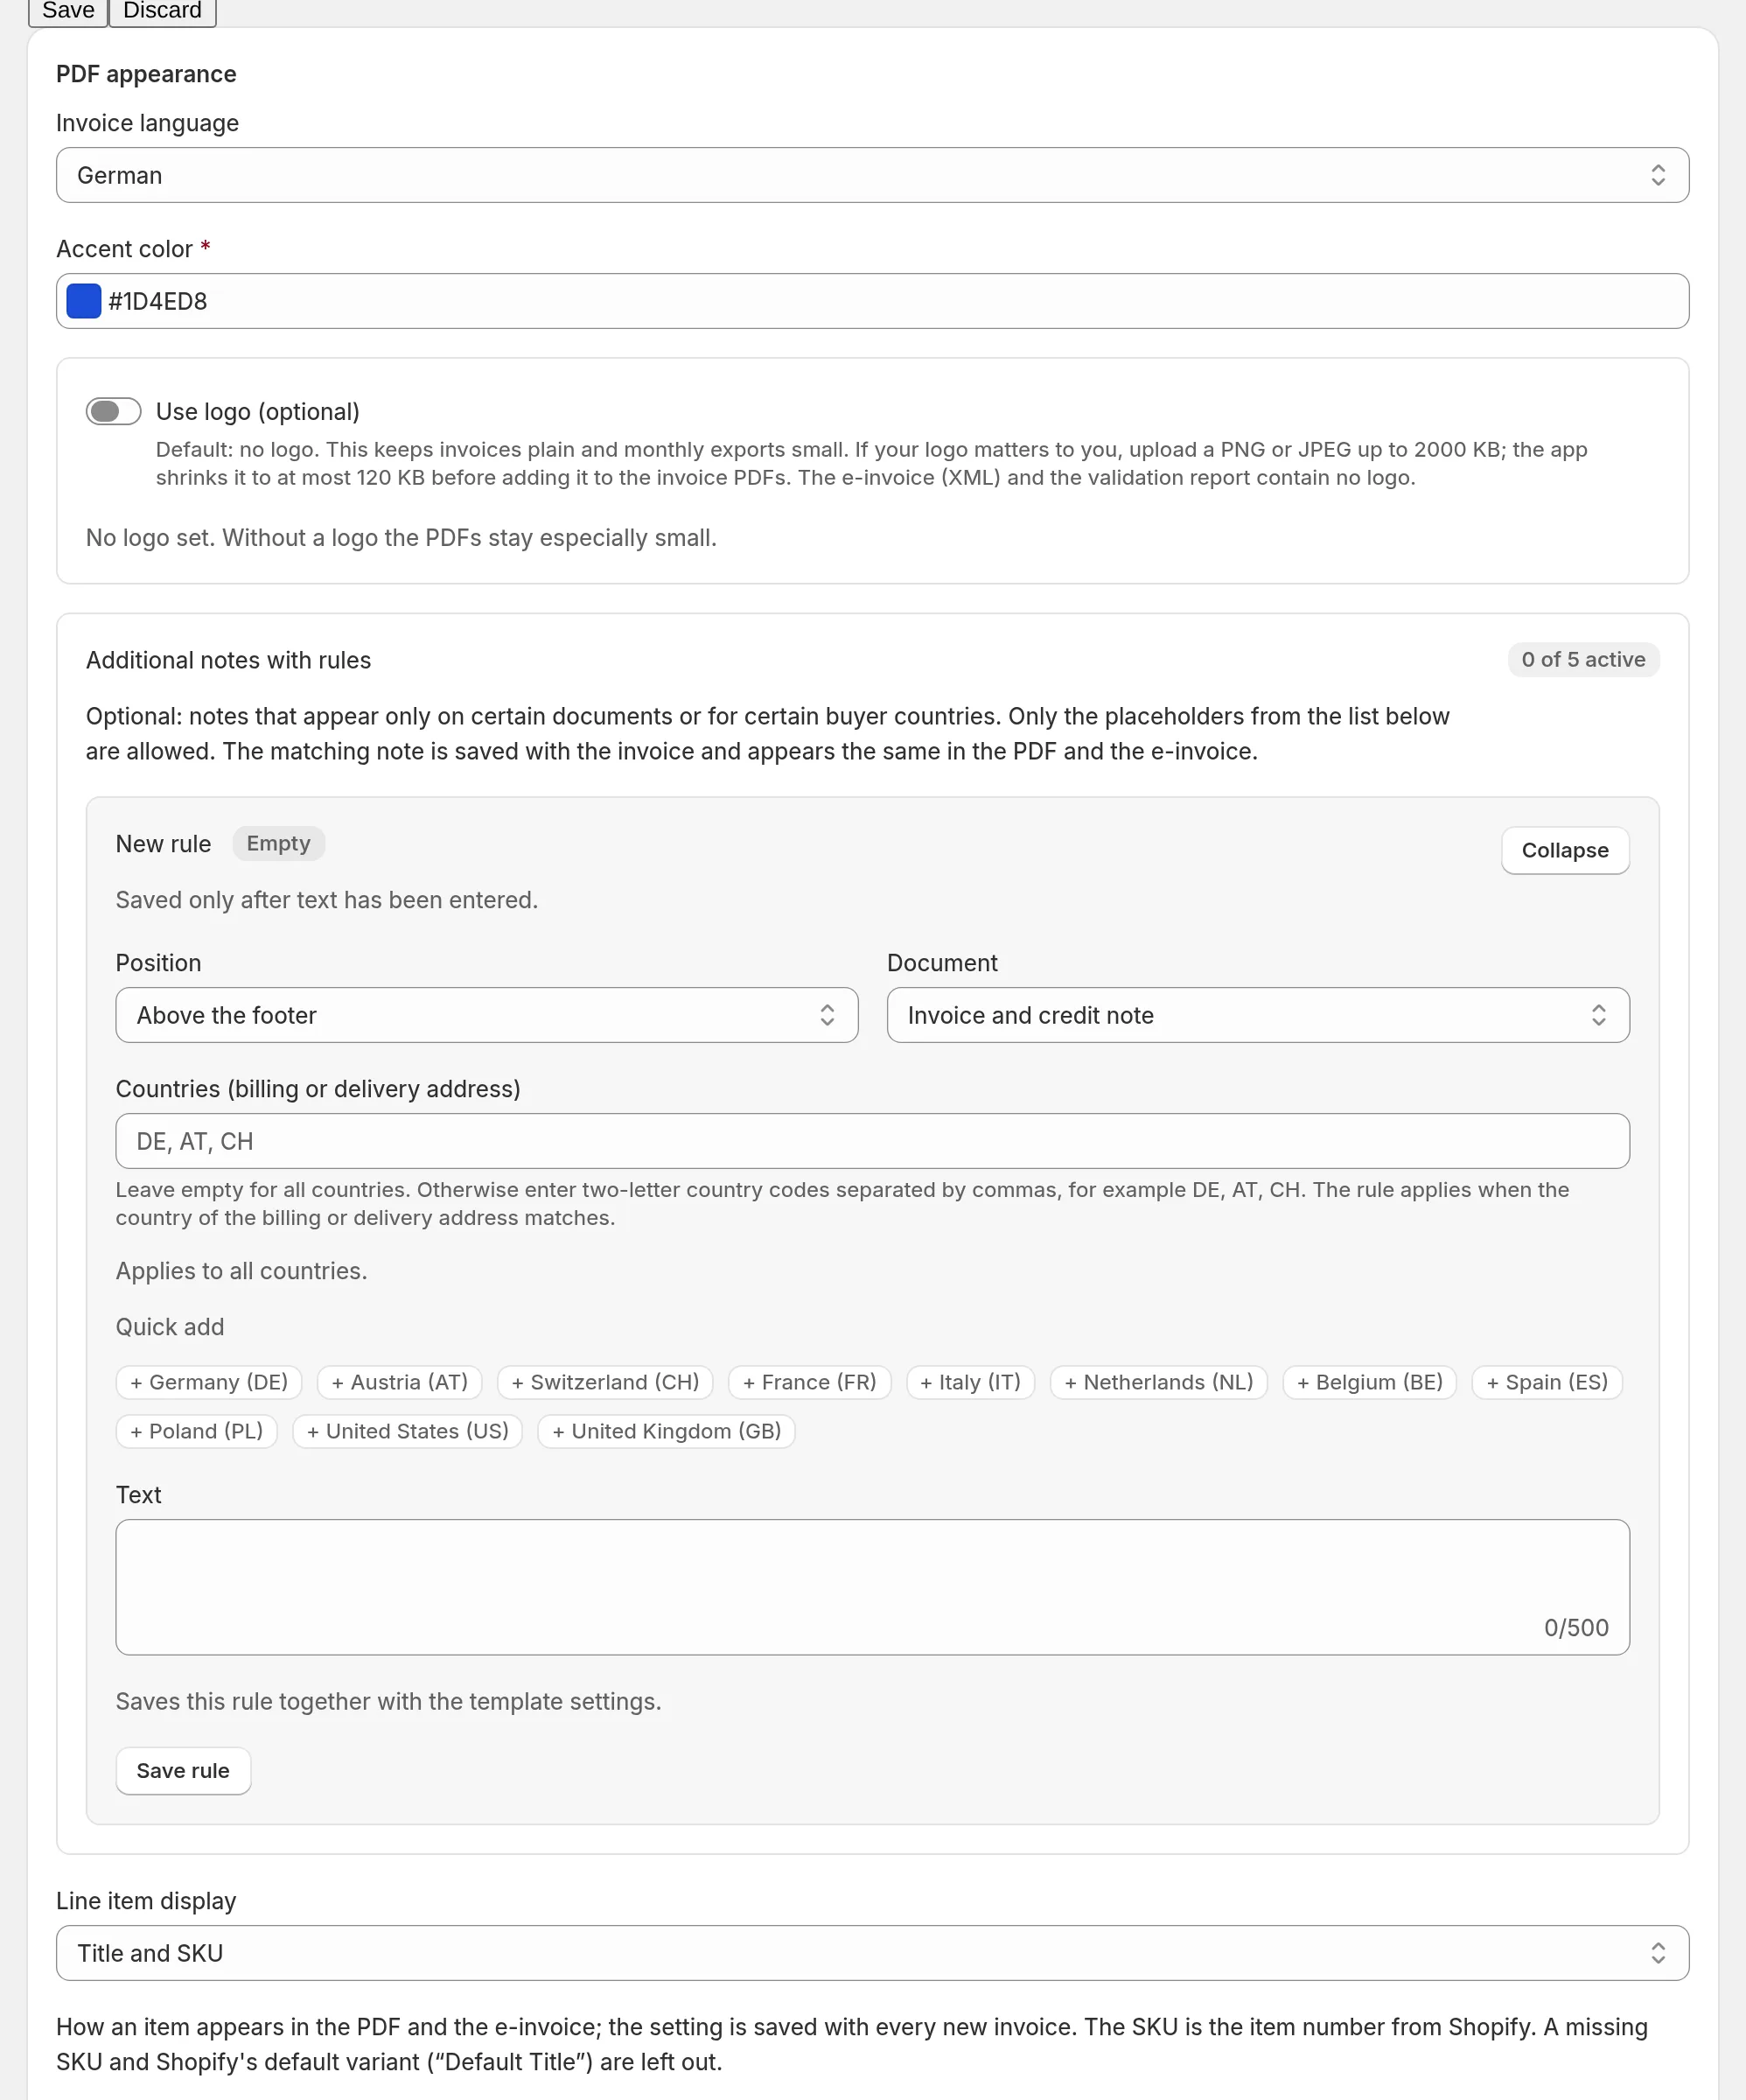
Task: Quick add Italy (IT)
Action: point(970,1382)
